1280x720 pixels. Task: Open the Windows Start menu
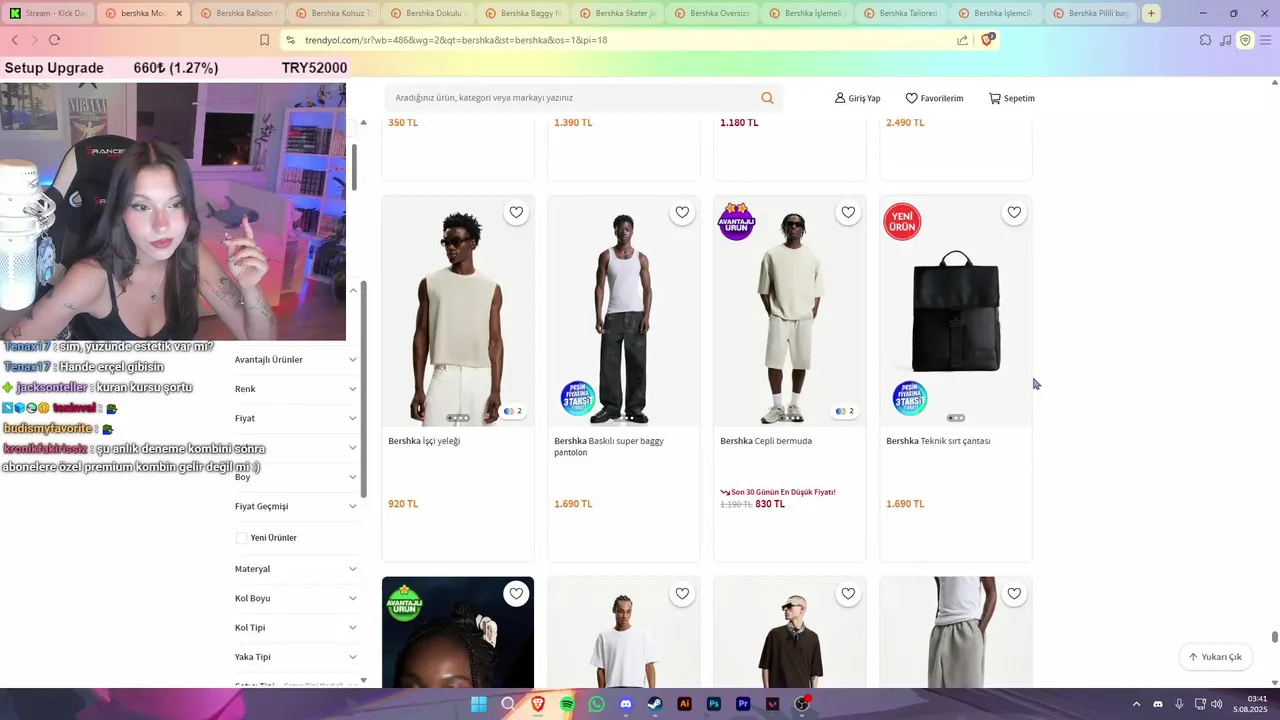coord(479,704)
